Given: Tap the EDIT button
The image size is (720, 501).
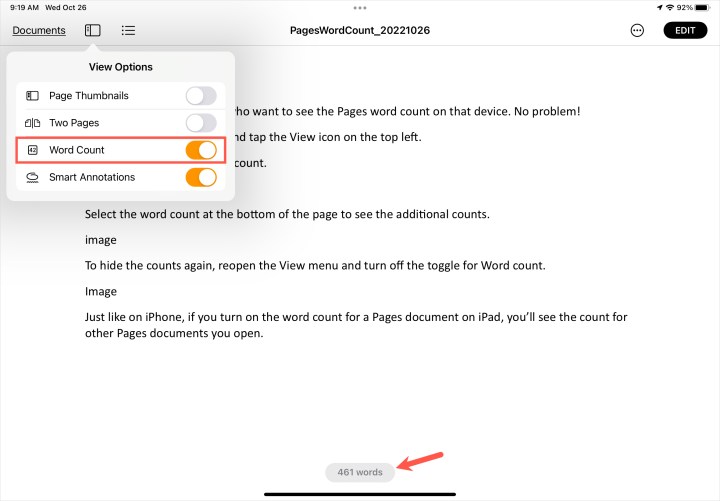Looking at the screenshot, I should 685,30.
